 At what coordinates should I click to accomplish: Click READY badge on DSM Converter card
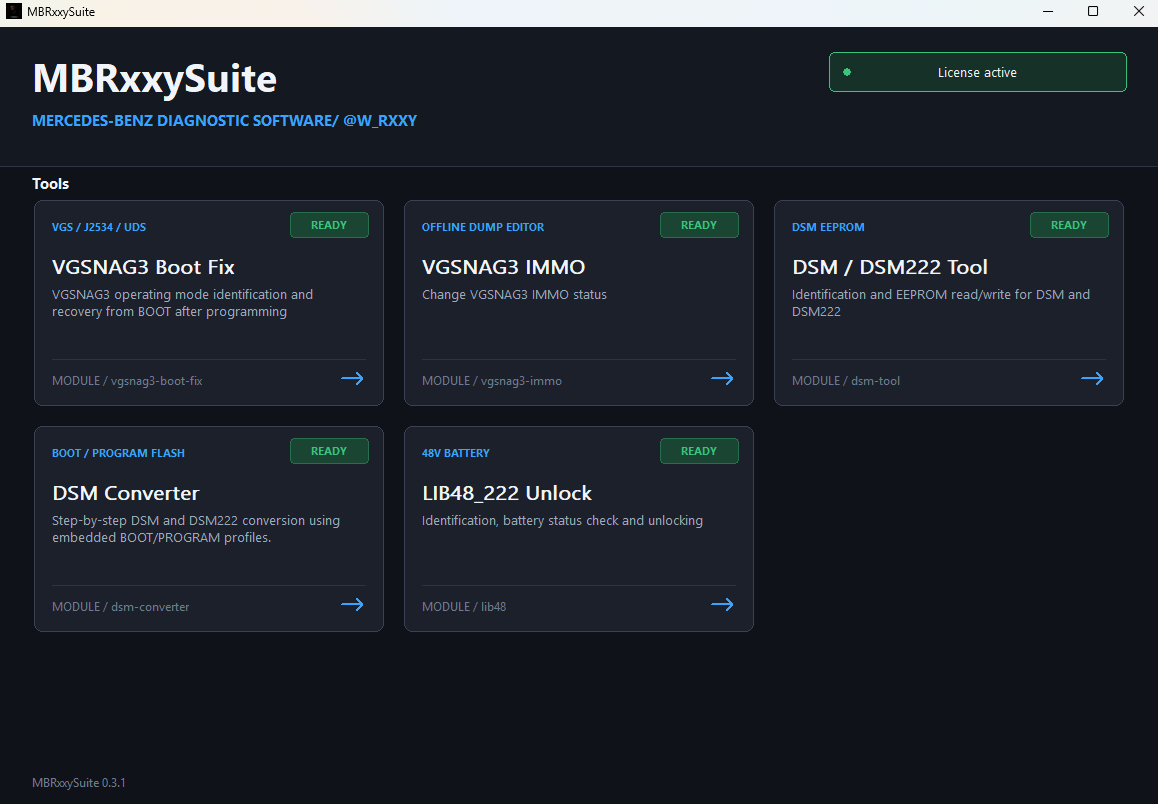point(329,451)
